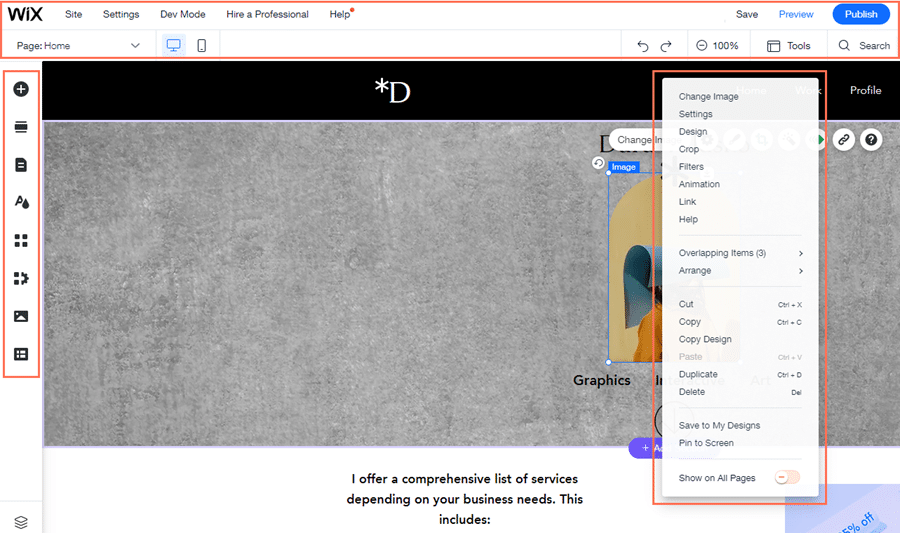Screen dimensions: 900x533
Task: Click the Redo arrow
Action: tap(666, 46)
